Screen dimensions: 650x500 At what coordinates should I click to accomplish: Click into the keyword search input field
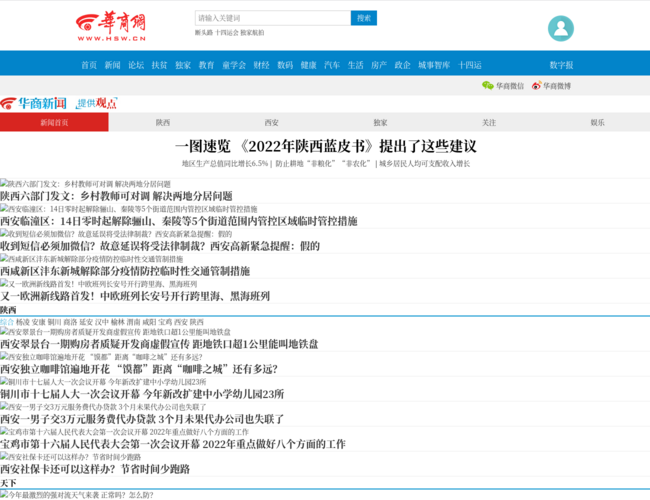click(x=272, y=18)
